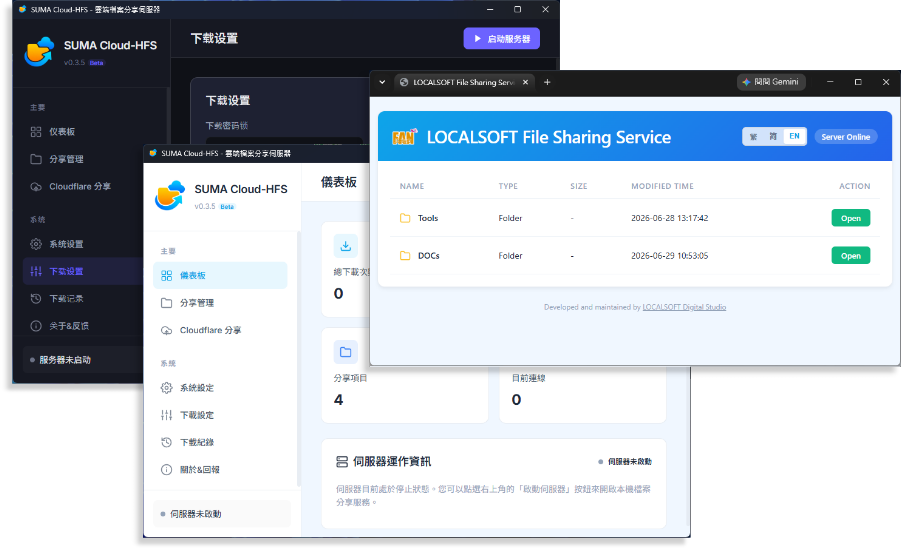Open Cloudflare 分享 in the light SUMA sidebar
The image size is (901, 550).
pos(220,330)
